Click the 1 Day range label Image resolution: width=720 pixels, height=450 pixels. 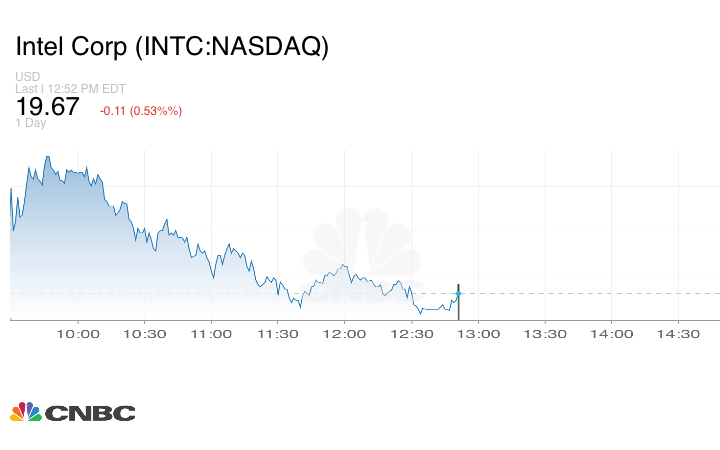(x=31, y=123)
